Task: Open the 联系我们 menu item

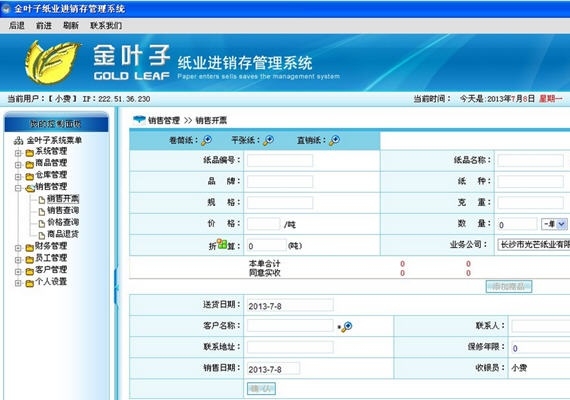Action: 106,25
